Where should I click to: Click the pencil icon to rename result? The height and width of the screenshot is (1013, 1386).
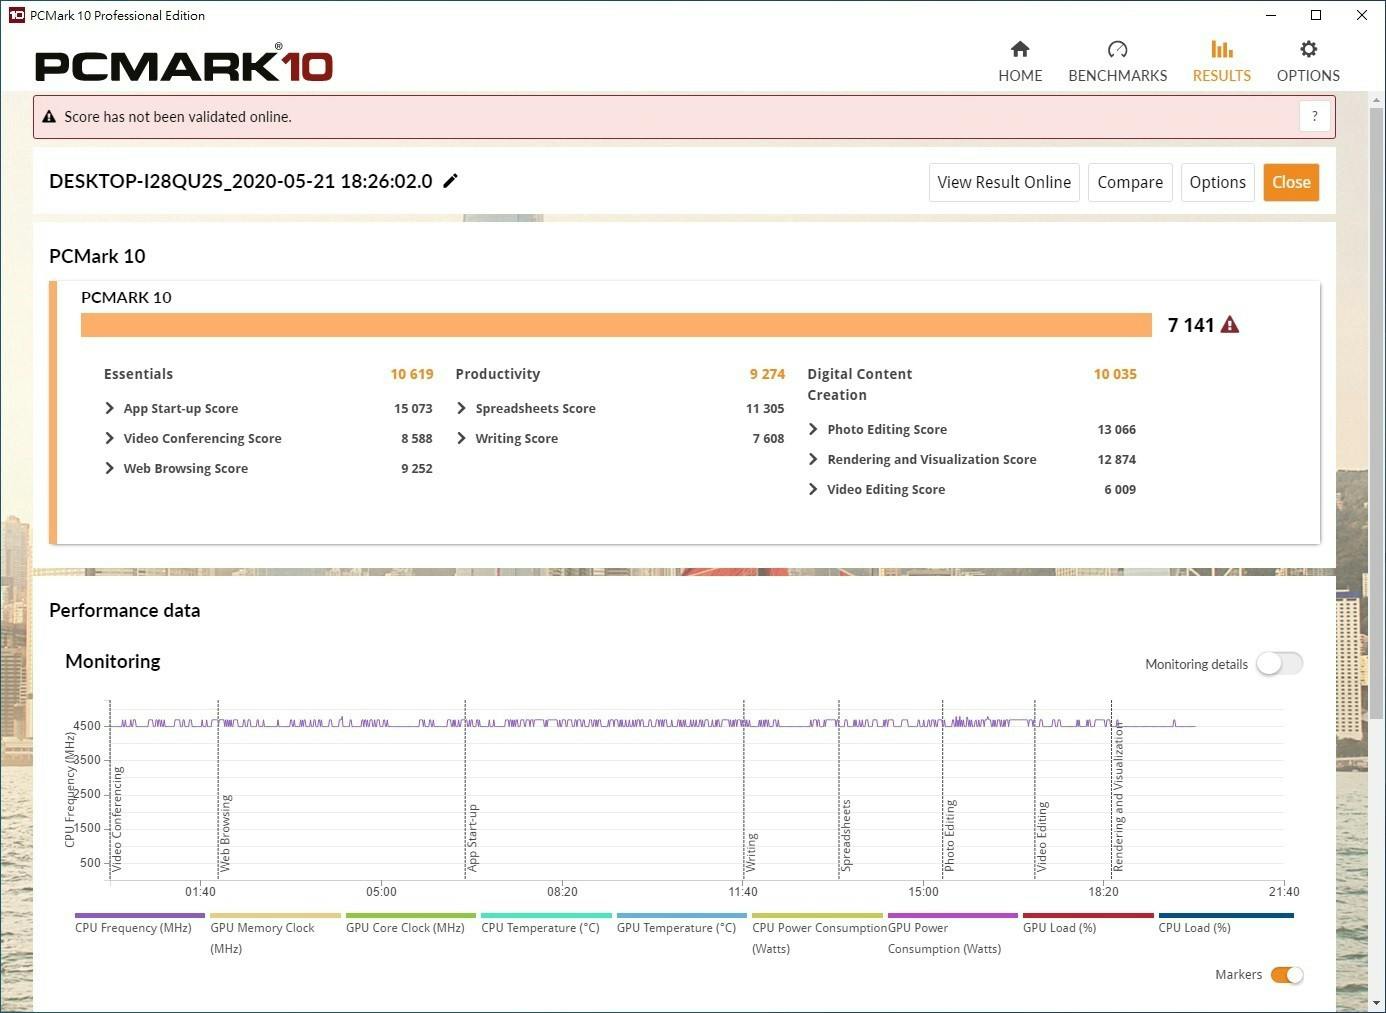451,181
